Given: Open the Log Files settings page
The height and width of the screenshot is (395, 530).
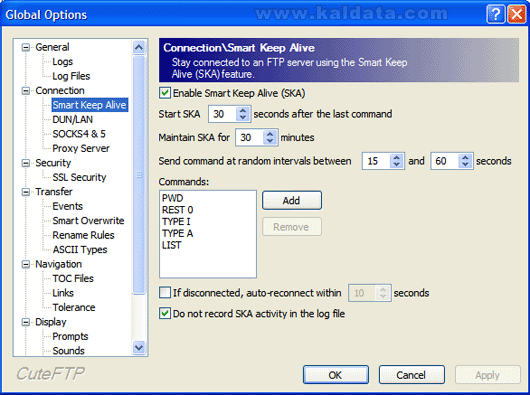Looking at the screenshot, I should [71, 76].
